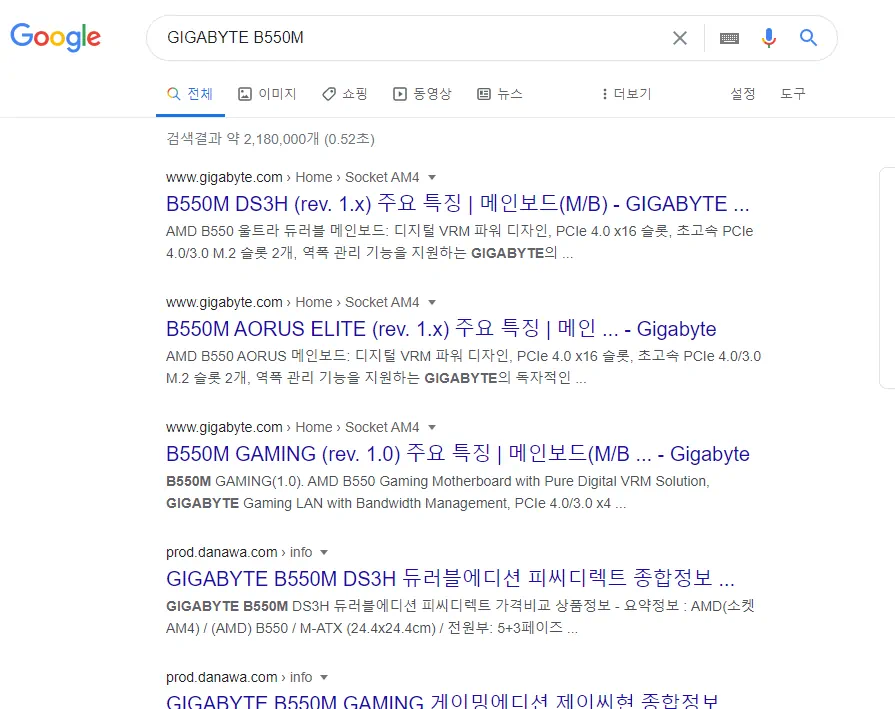Start voice search with microphone icon
The width and height of the screenshot is (895, 709).
(x=768, y=38)
